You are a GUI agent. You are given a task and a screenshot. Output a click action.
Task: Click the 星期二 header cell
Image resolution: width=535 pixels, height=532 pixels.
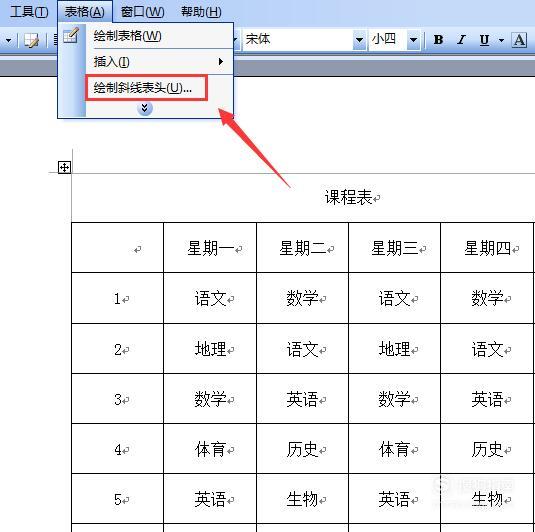302,248
